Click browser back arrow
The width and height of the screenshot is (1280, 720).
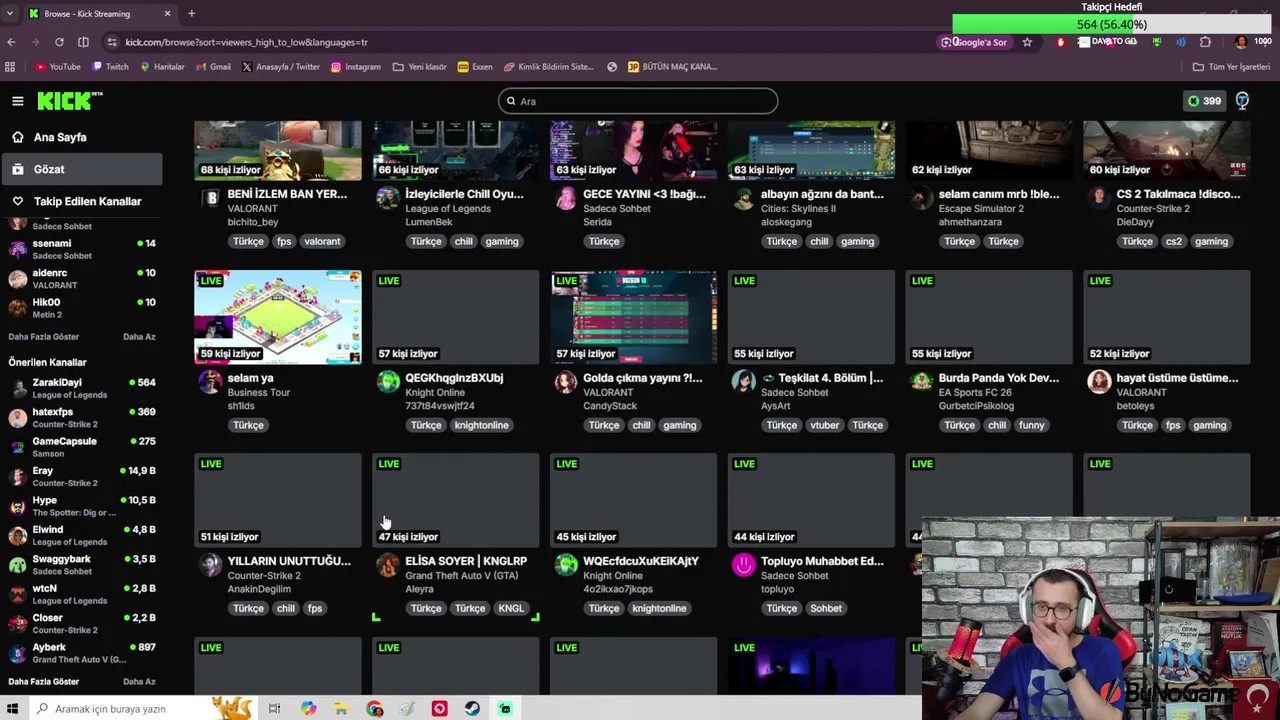(11, 42)
